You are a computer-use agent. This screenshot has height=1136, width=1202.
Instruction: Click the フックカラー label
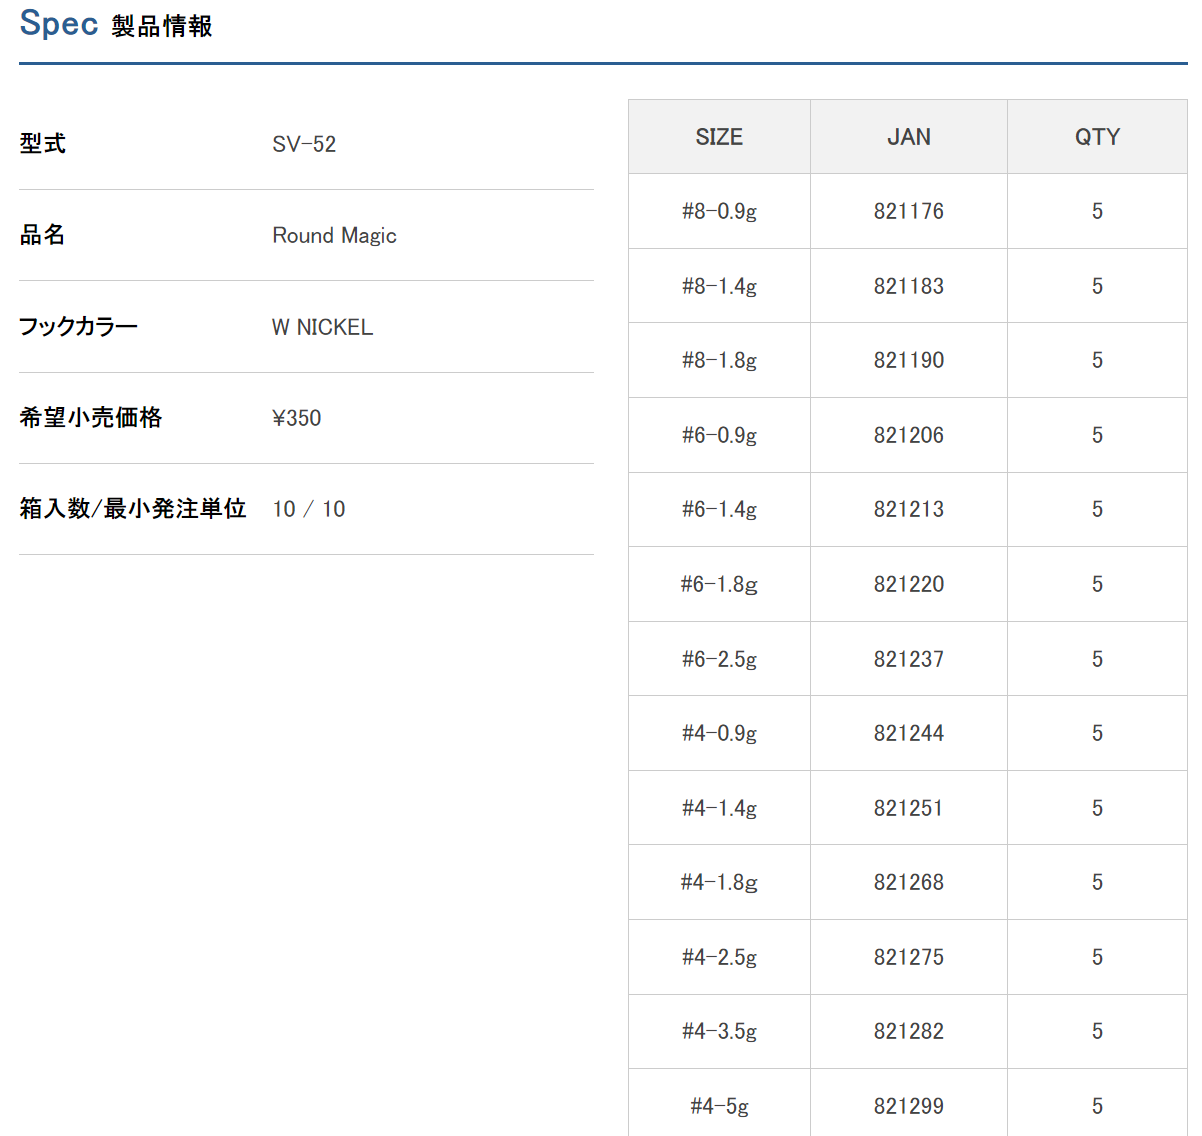pyautogui.click(x=78, y=326)
